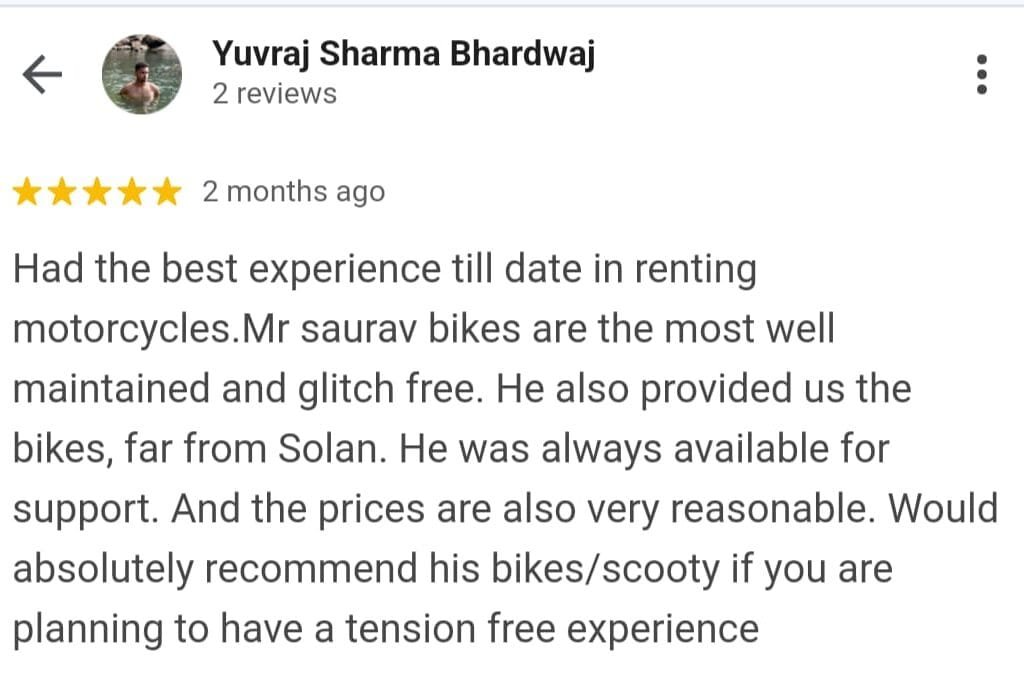Open the three-dot more options menu

[x=981, y=75]
